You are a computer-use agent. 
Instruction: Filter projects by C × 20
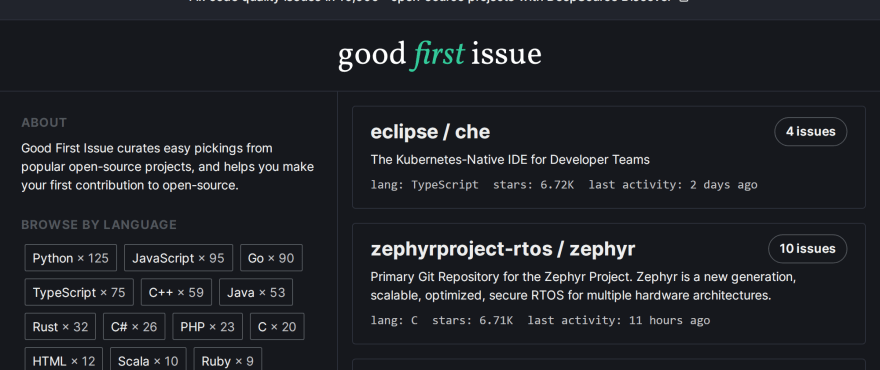coord(277,327)
